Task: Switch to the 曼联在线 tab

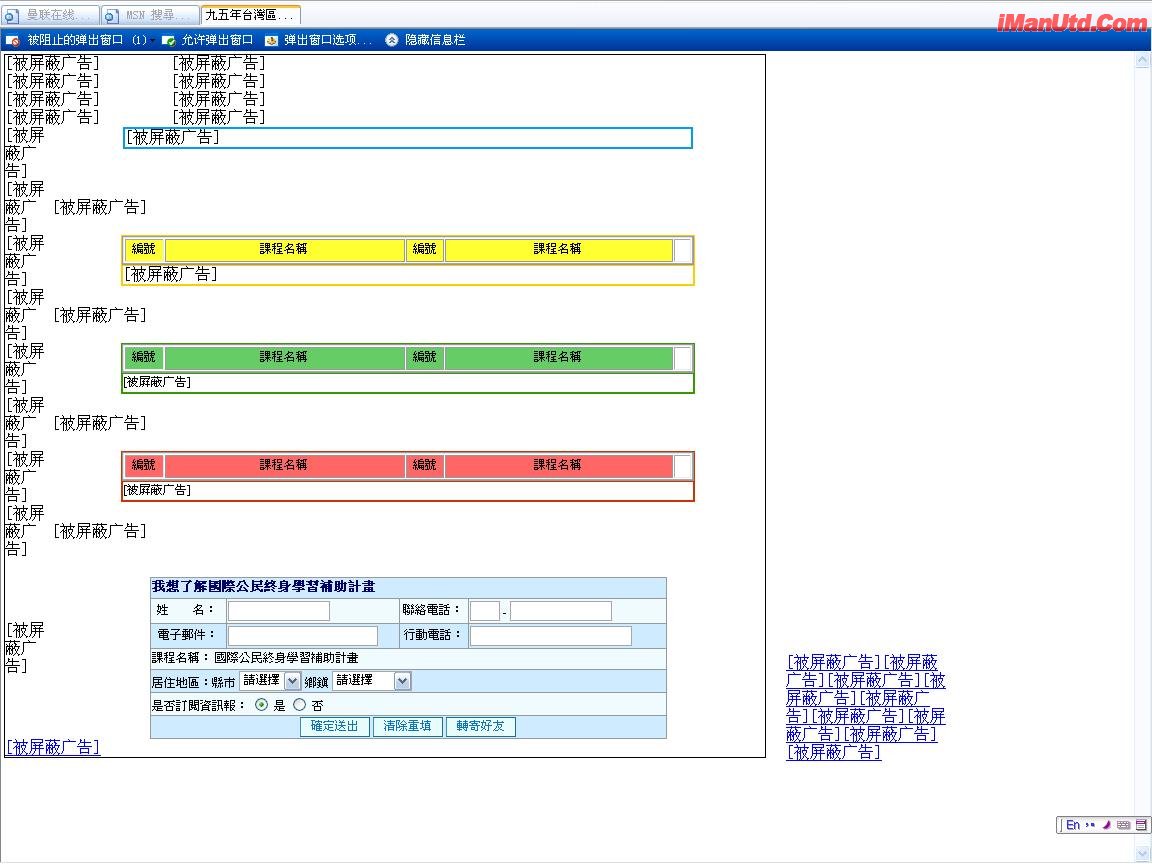Action: 52,15
